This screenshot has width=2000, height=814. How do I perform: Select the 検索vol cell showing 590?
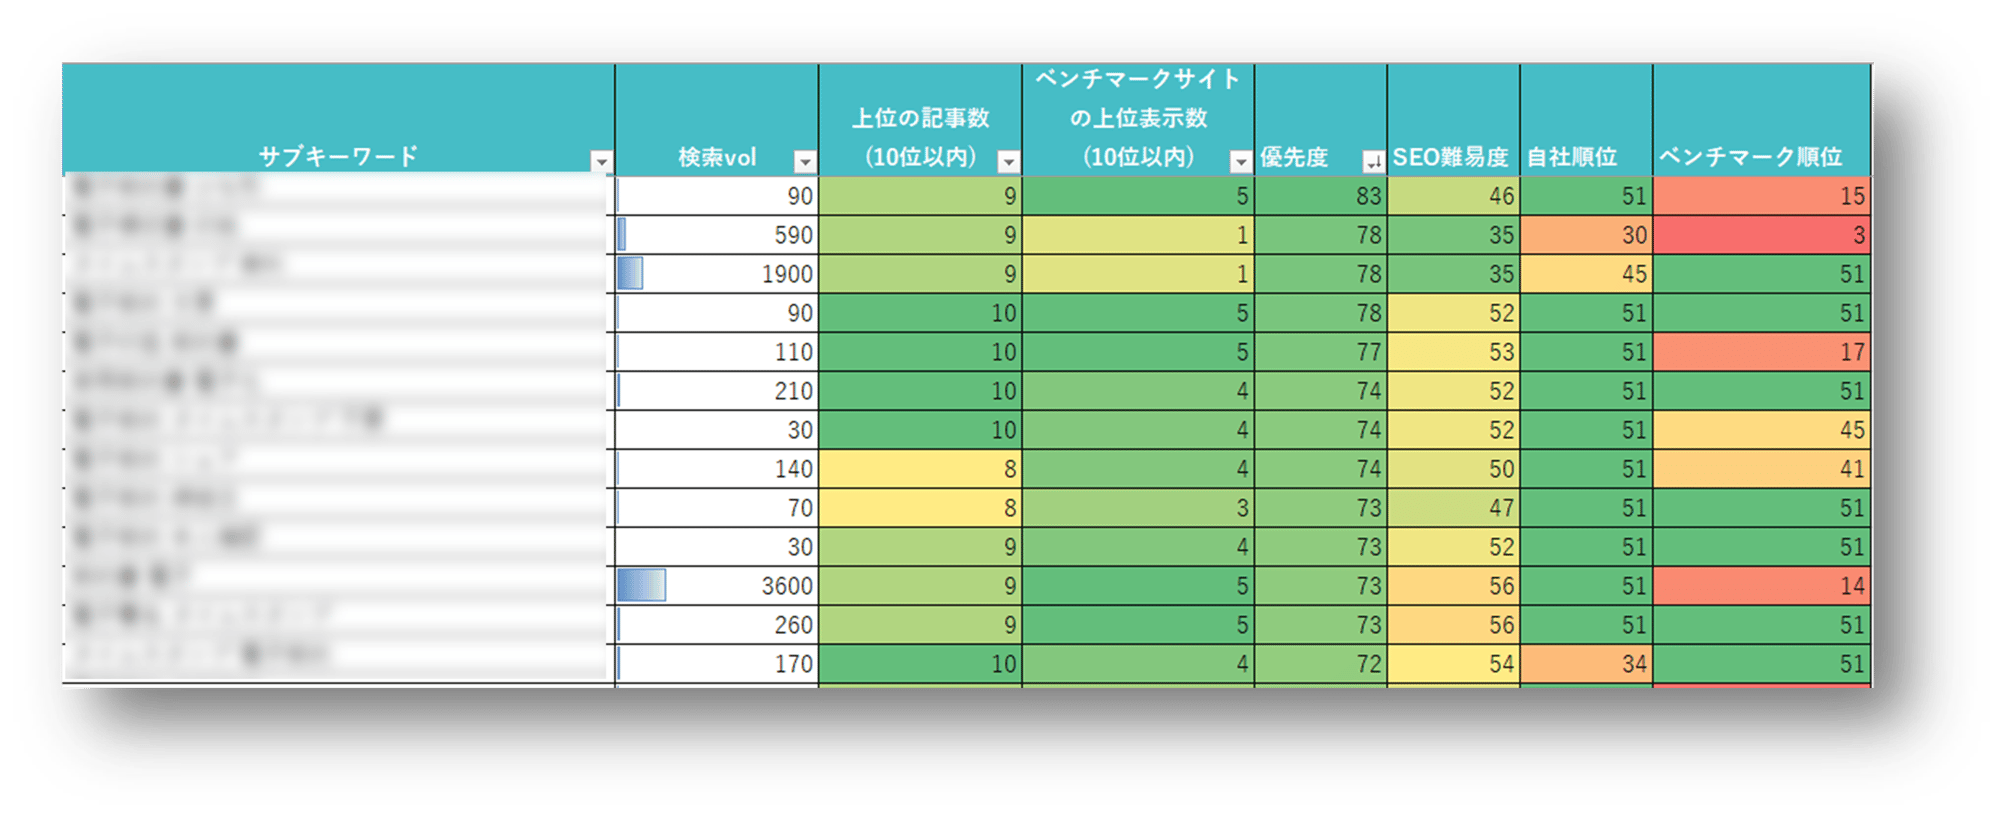(717, 235)
